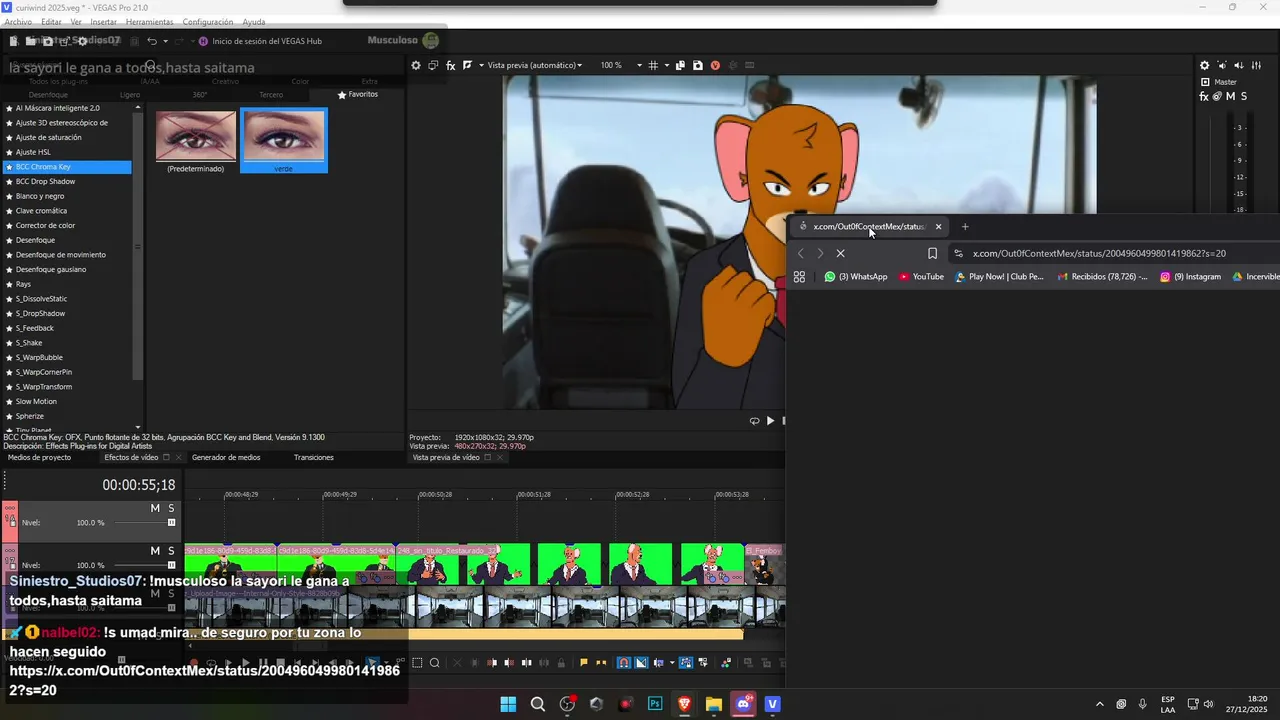Image resolution: width=1280 pixels, height=720 pixels.
Task: Open master mixer sliders icon
Action: [x=1257, y=65]
